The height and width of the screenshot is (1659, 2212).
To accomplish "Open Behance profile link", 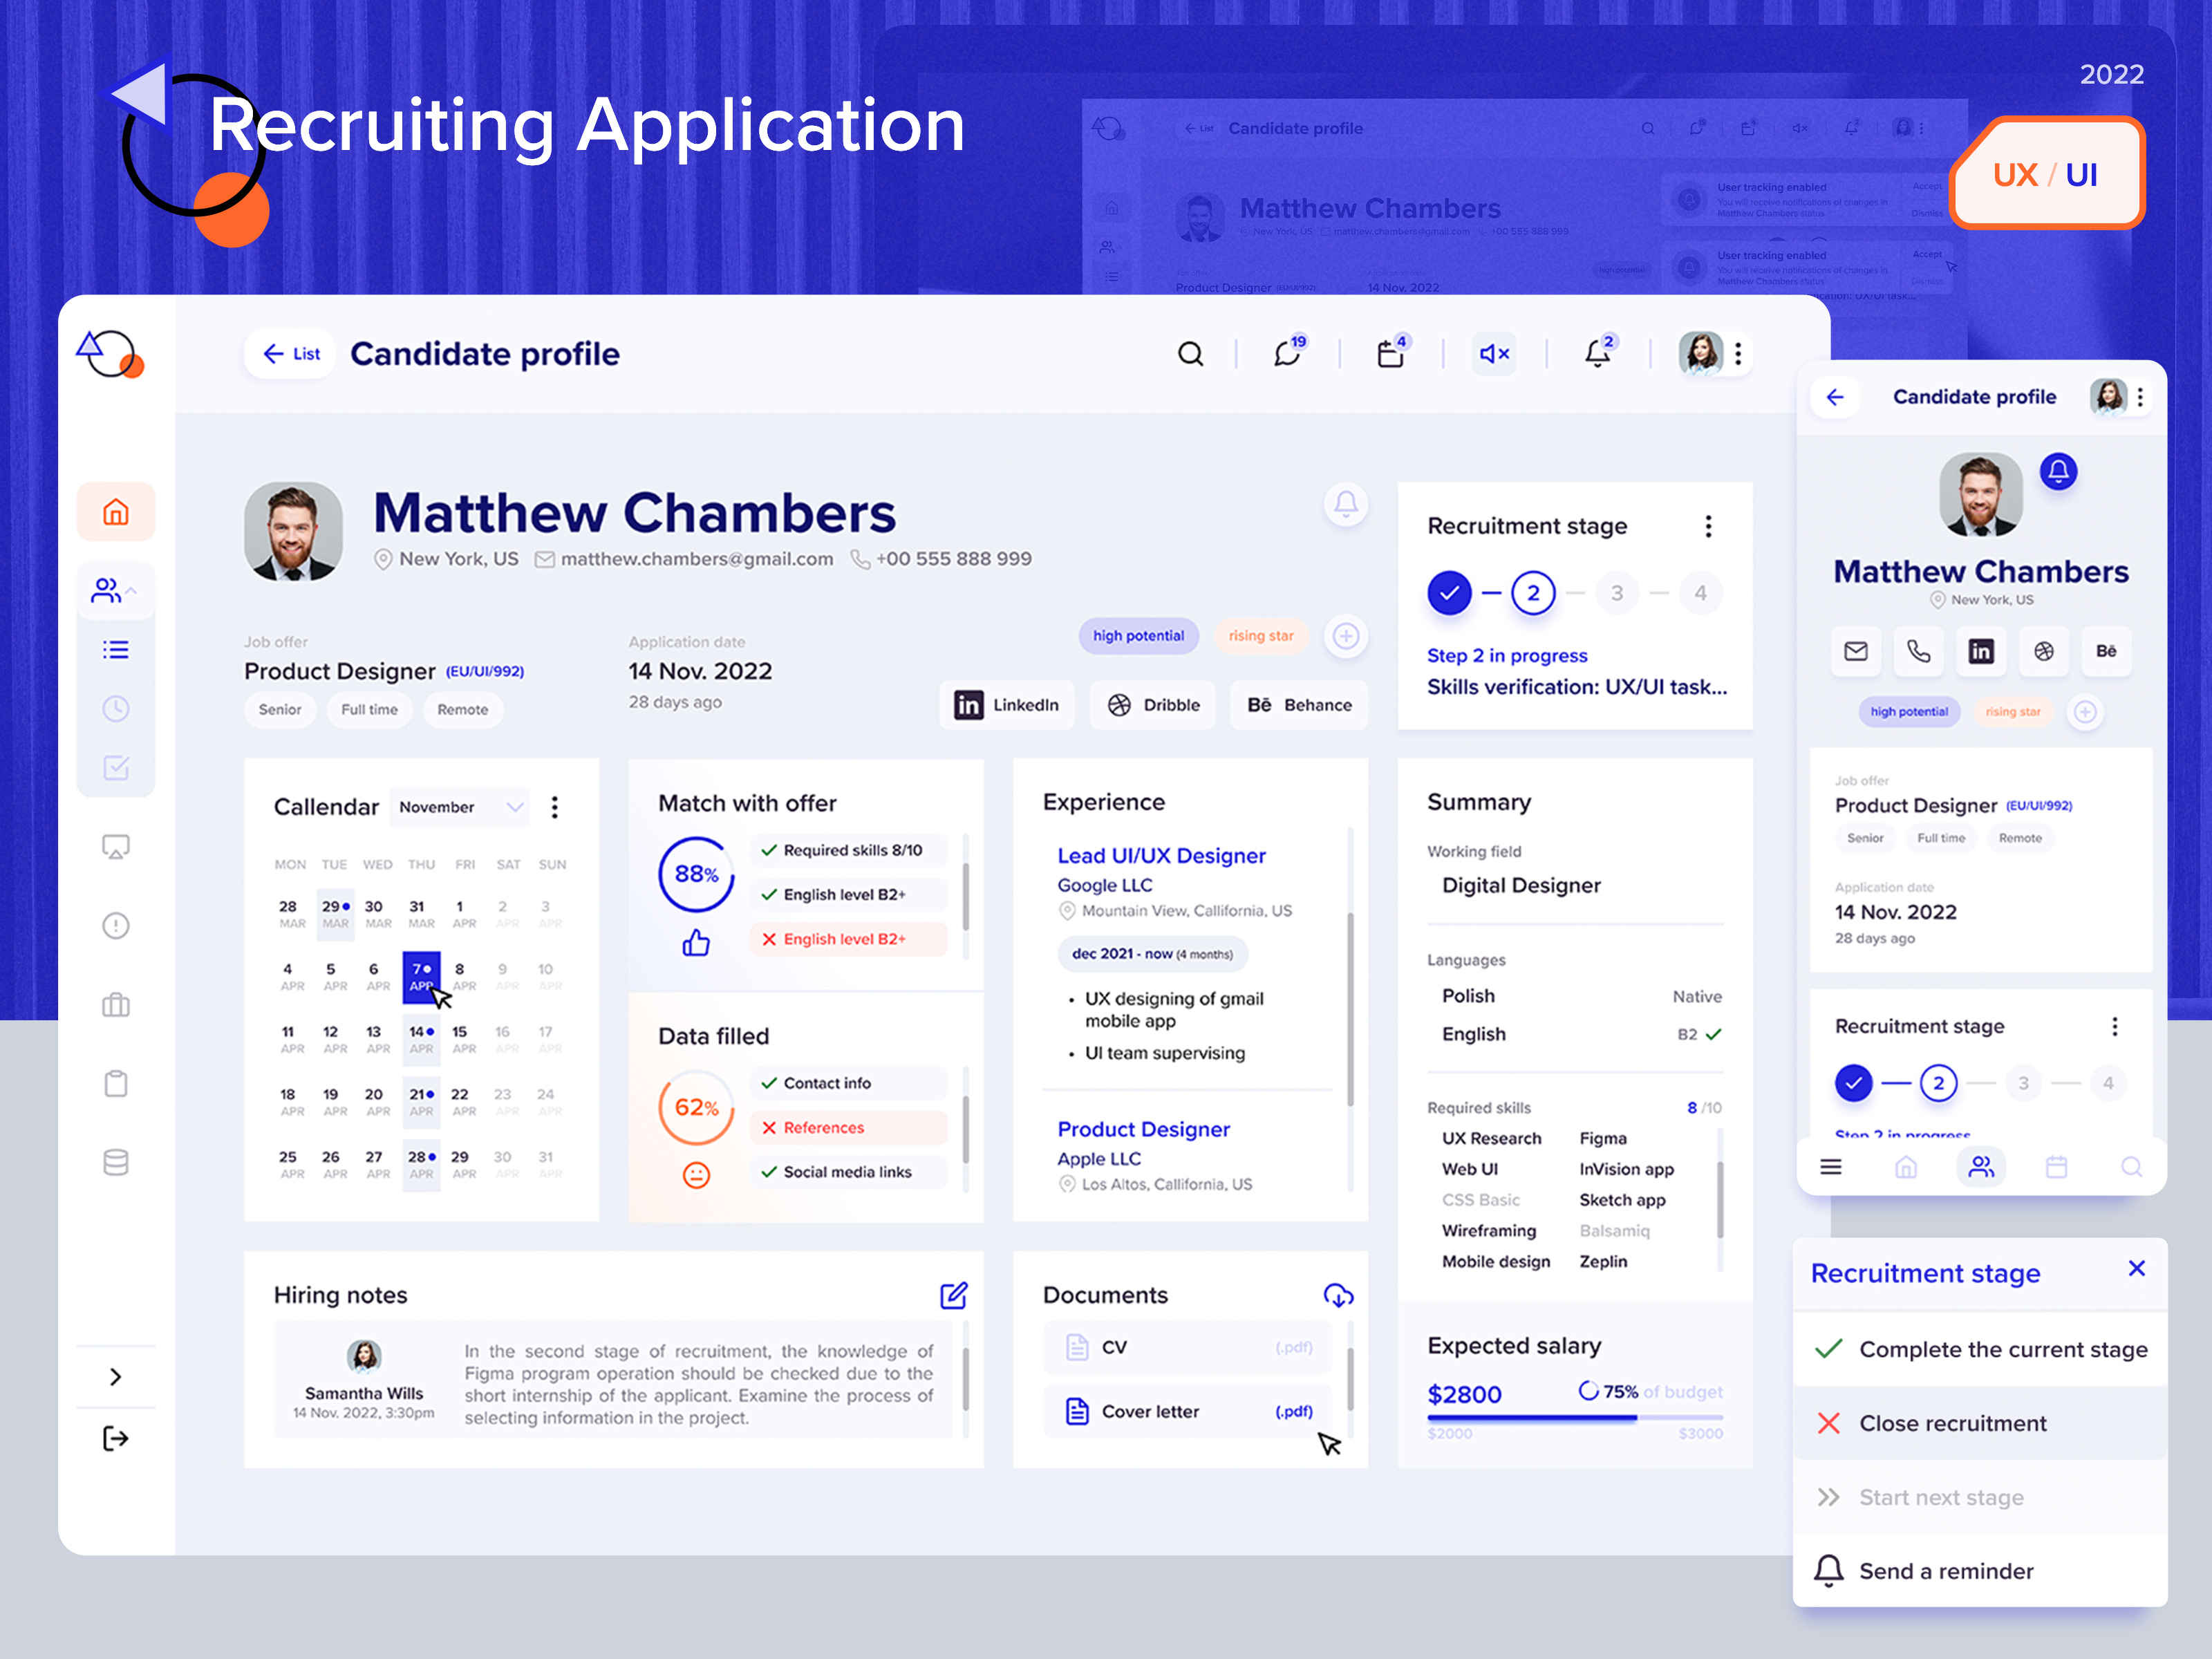I will [x=1299, y=705].
